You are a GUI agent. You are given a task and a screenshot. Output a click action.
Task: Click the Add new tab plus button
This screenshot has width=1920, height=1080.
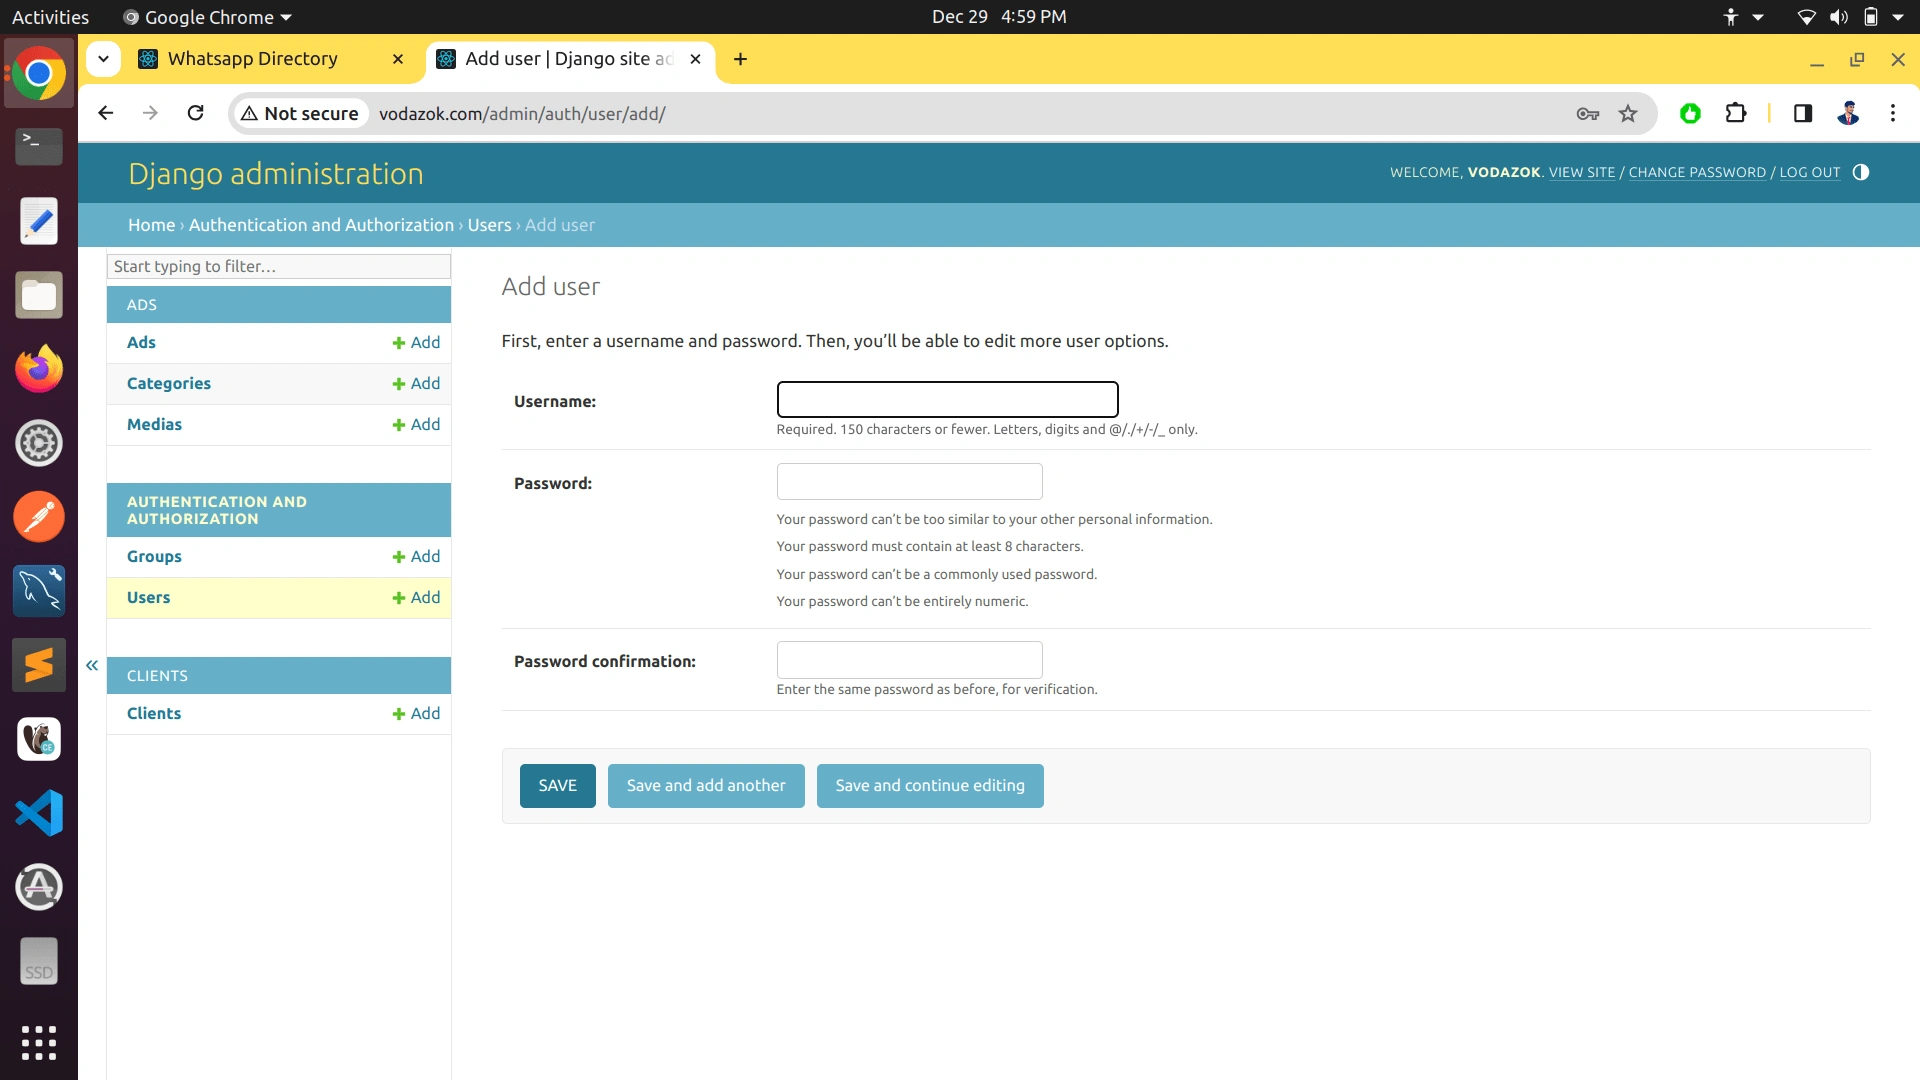738,58
